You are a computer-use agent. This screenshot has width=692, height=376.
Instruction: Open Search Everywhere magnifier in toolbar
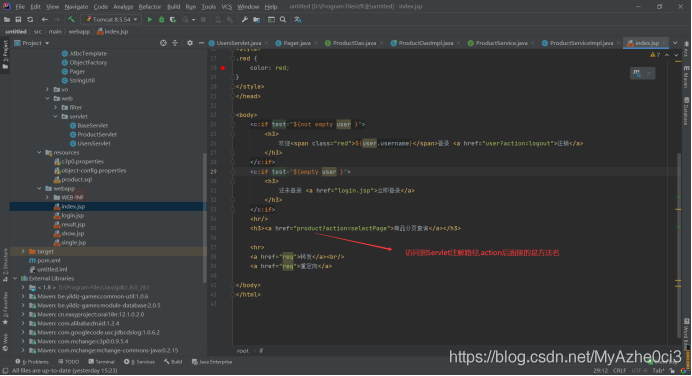click(283, 19)
